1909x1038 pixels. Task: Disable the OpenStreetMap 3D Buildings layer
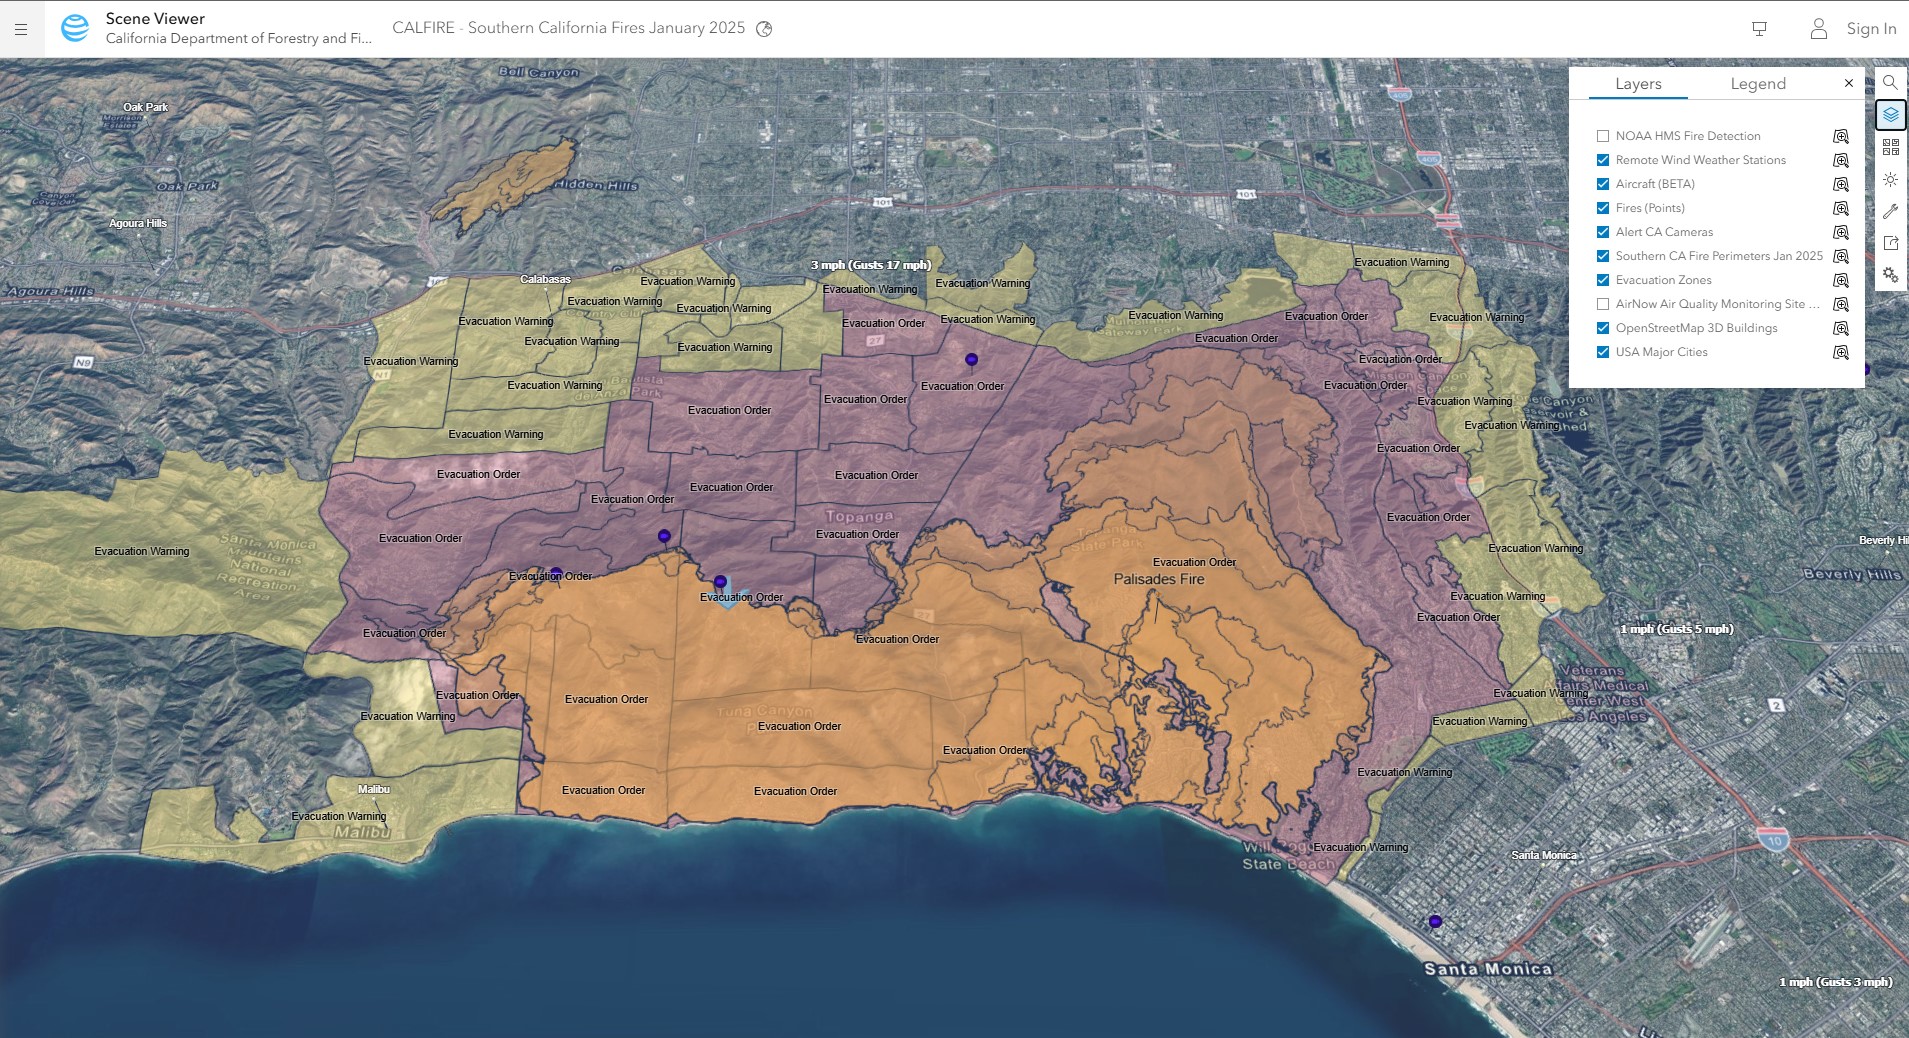1604,328
